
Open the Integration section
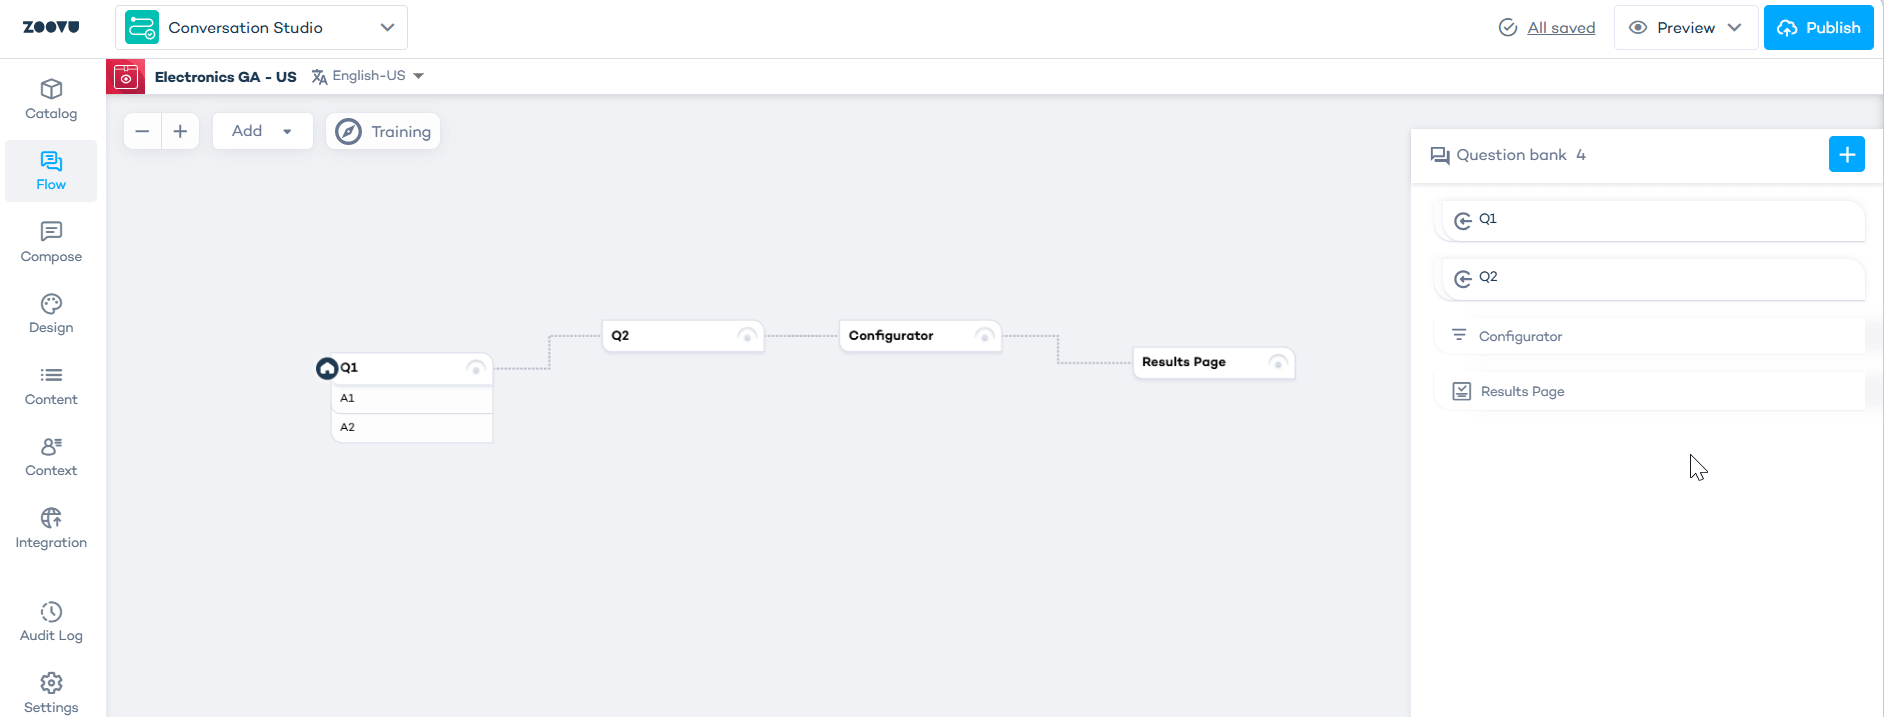[51, 529]
